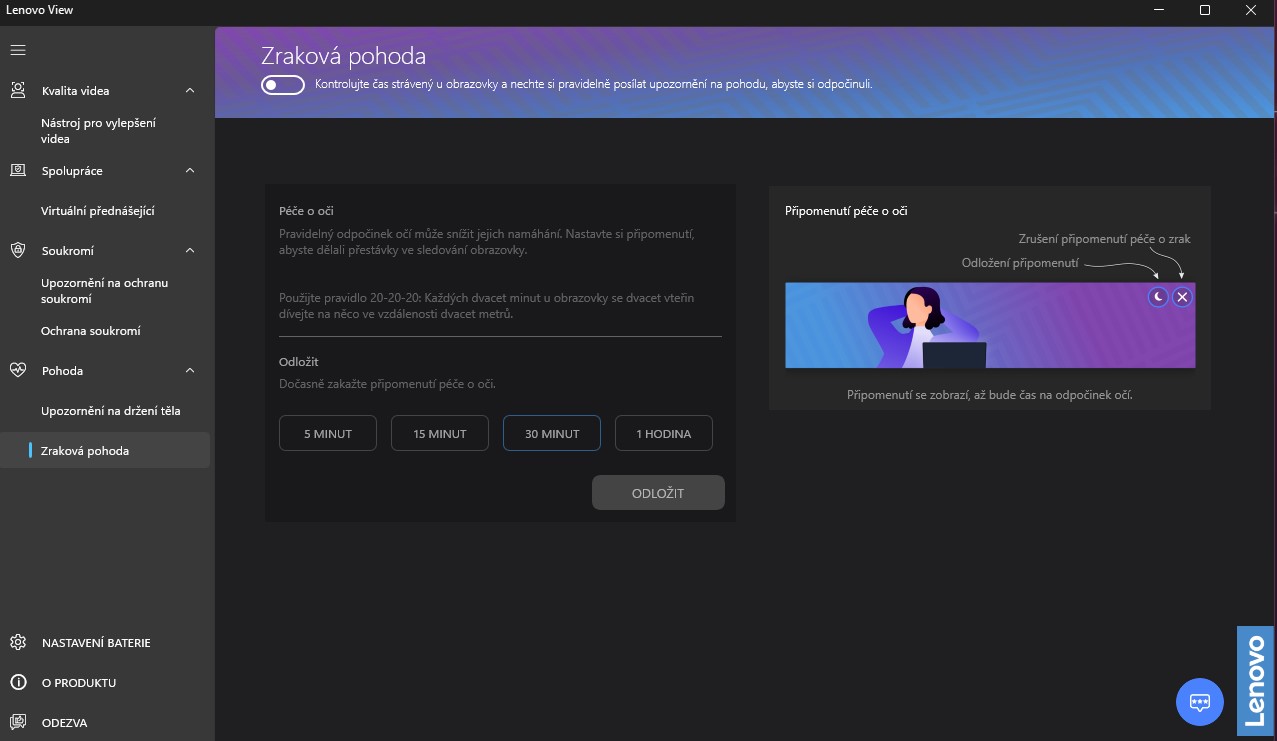Click the Soukromí shield icon
Image resolution: width=1277 pixels, height=741 pixels.
(x=18, y=251)
